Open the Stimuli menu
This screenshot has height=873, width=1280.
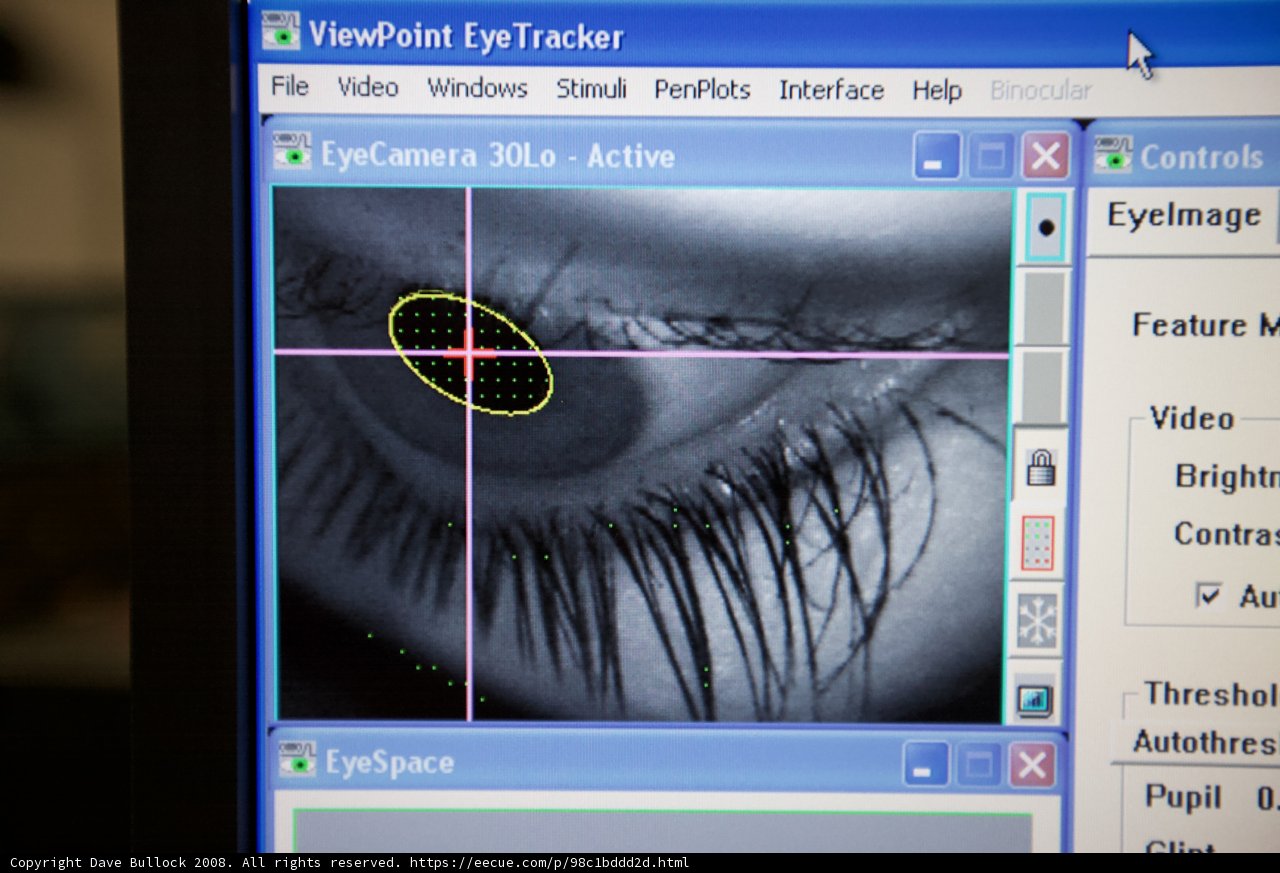point(591,89)
